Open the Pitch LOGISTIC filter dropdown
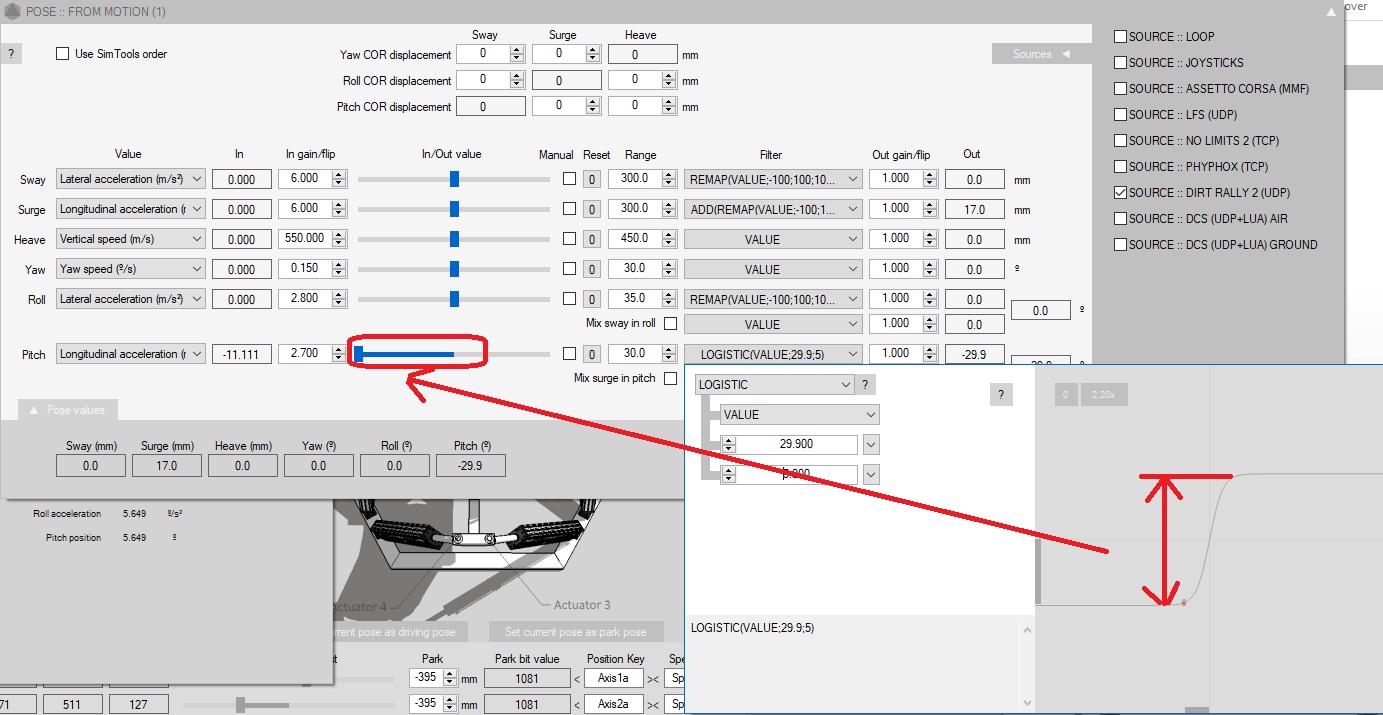The height and width of the screenshot is (715, 1383). coord(852,354)
